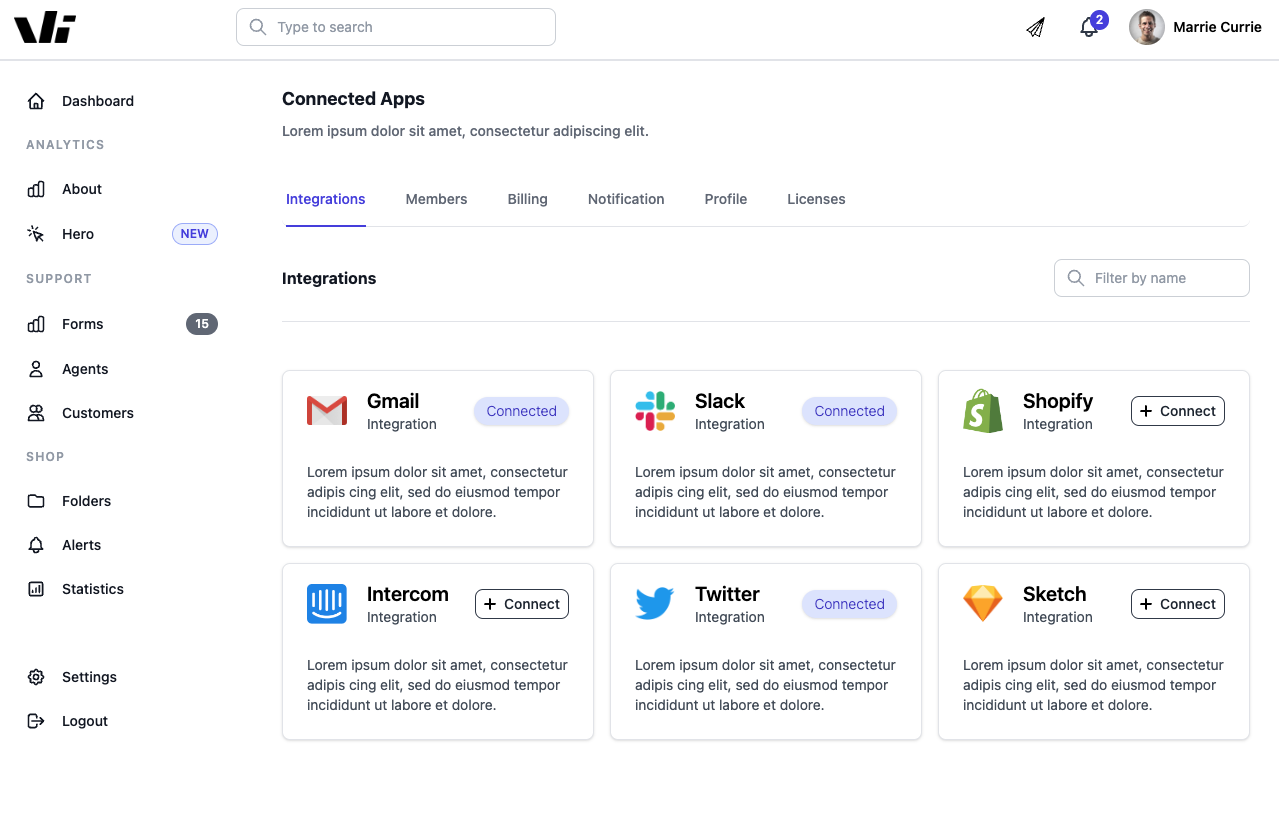
Task: Click the Slack logo
Action: click(655, 411)
